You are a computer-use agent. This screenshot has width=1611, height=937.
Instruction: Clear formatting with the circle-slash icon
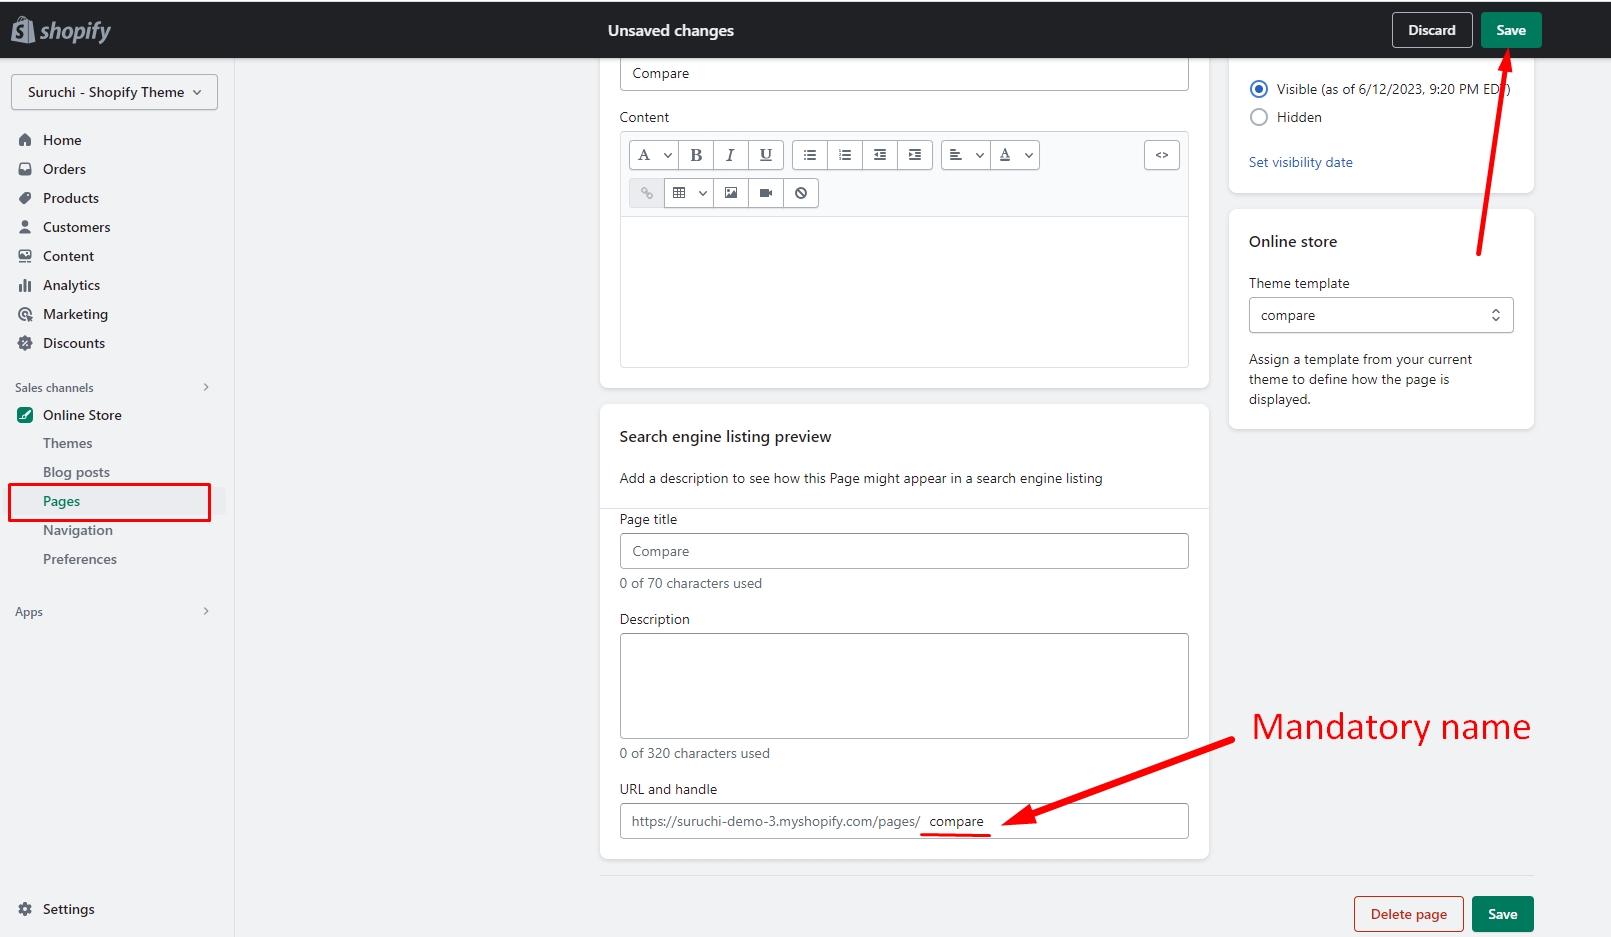click(801, 193)
